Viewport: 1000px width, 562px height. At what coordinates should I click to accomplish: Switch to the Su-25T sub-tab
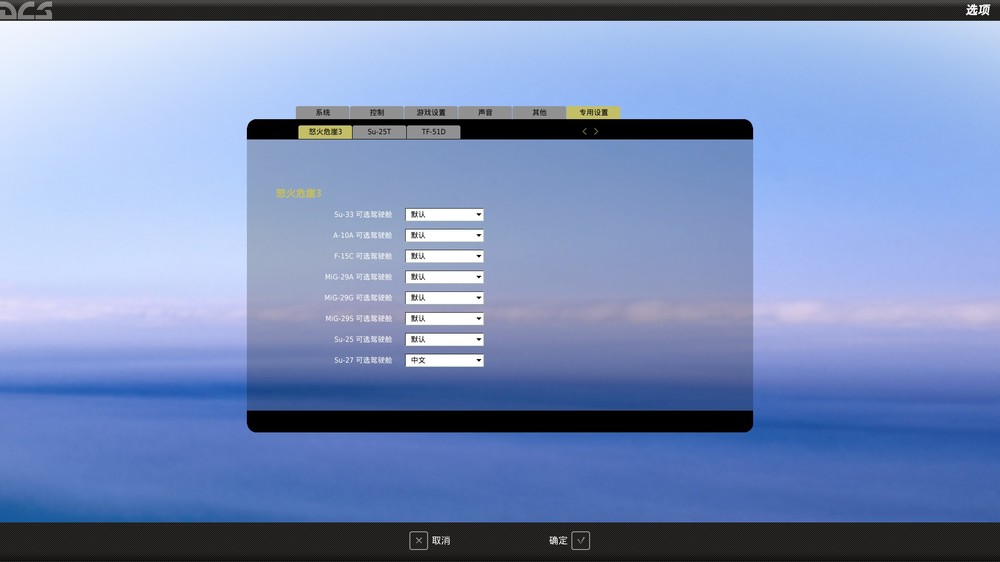379,132
